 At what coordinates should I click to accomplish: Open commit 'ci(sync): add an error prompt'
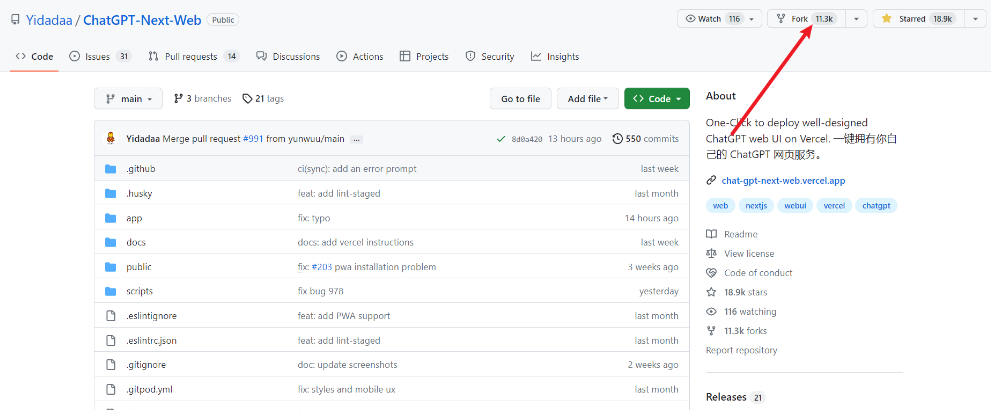click(x=357, y=169)
